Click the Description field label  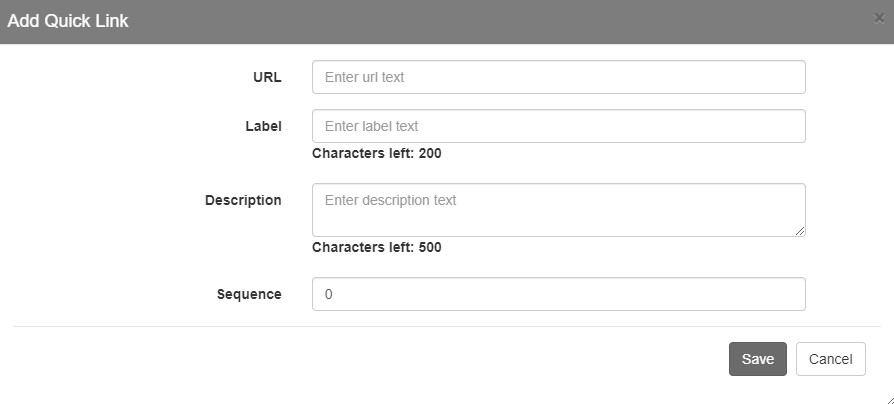243,201
